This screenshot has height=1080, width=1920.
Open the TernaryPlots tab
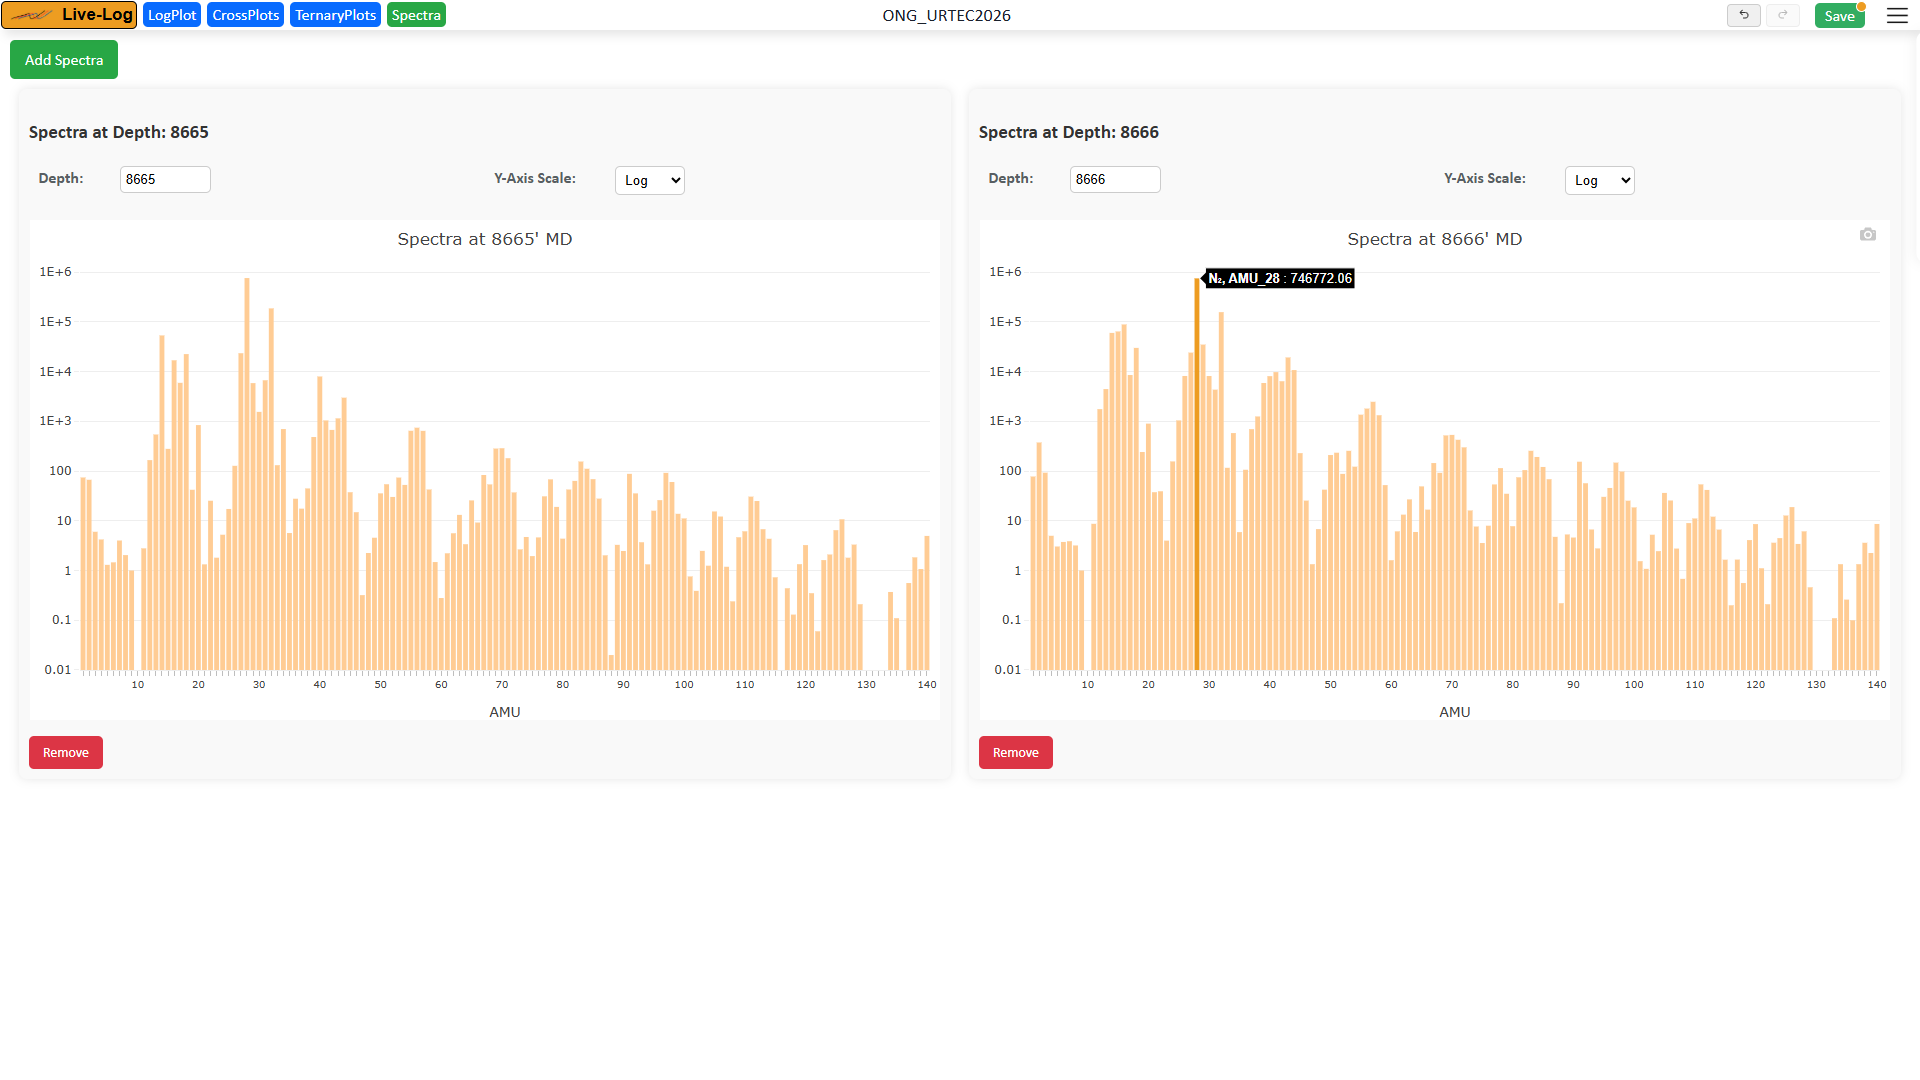335,15
